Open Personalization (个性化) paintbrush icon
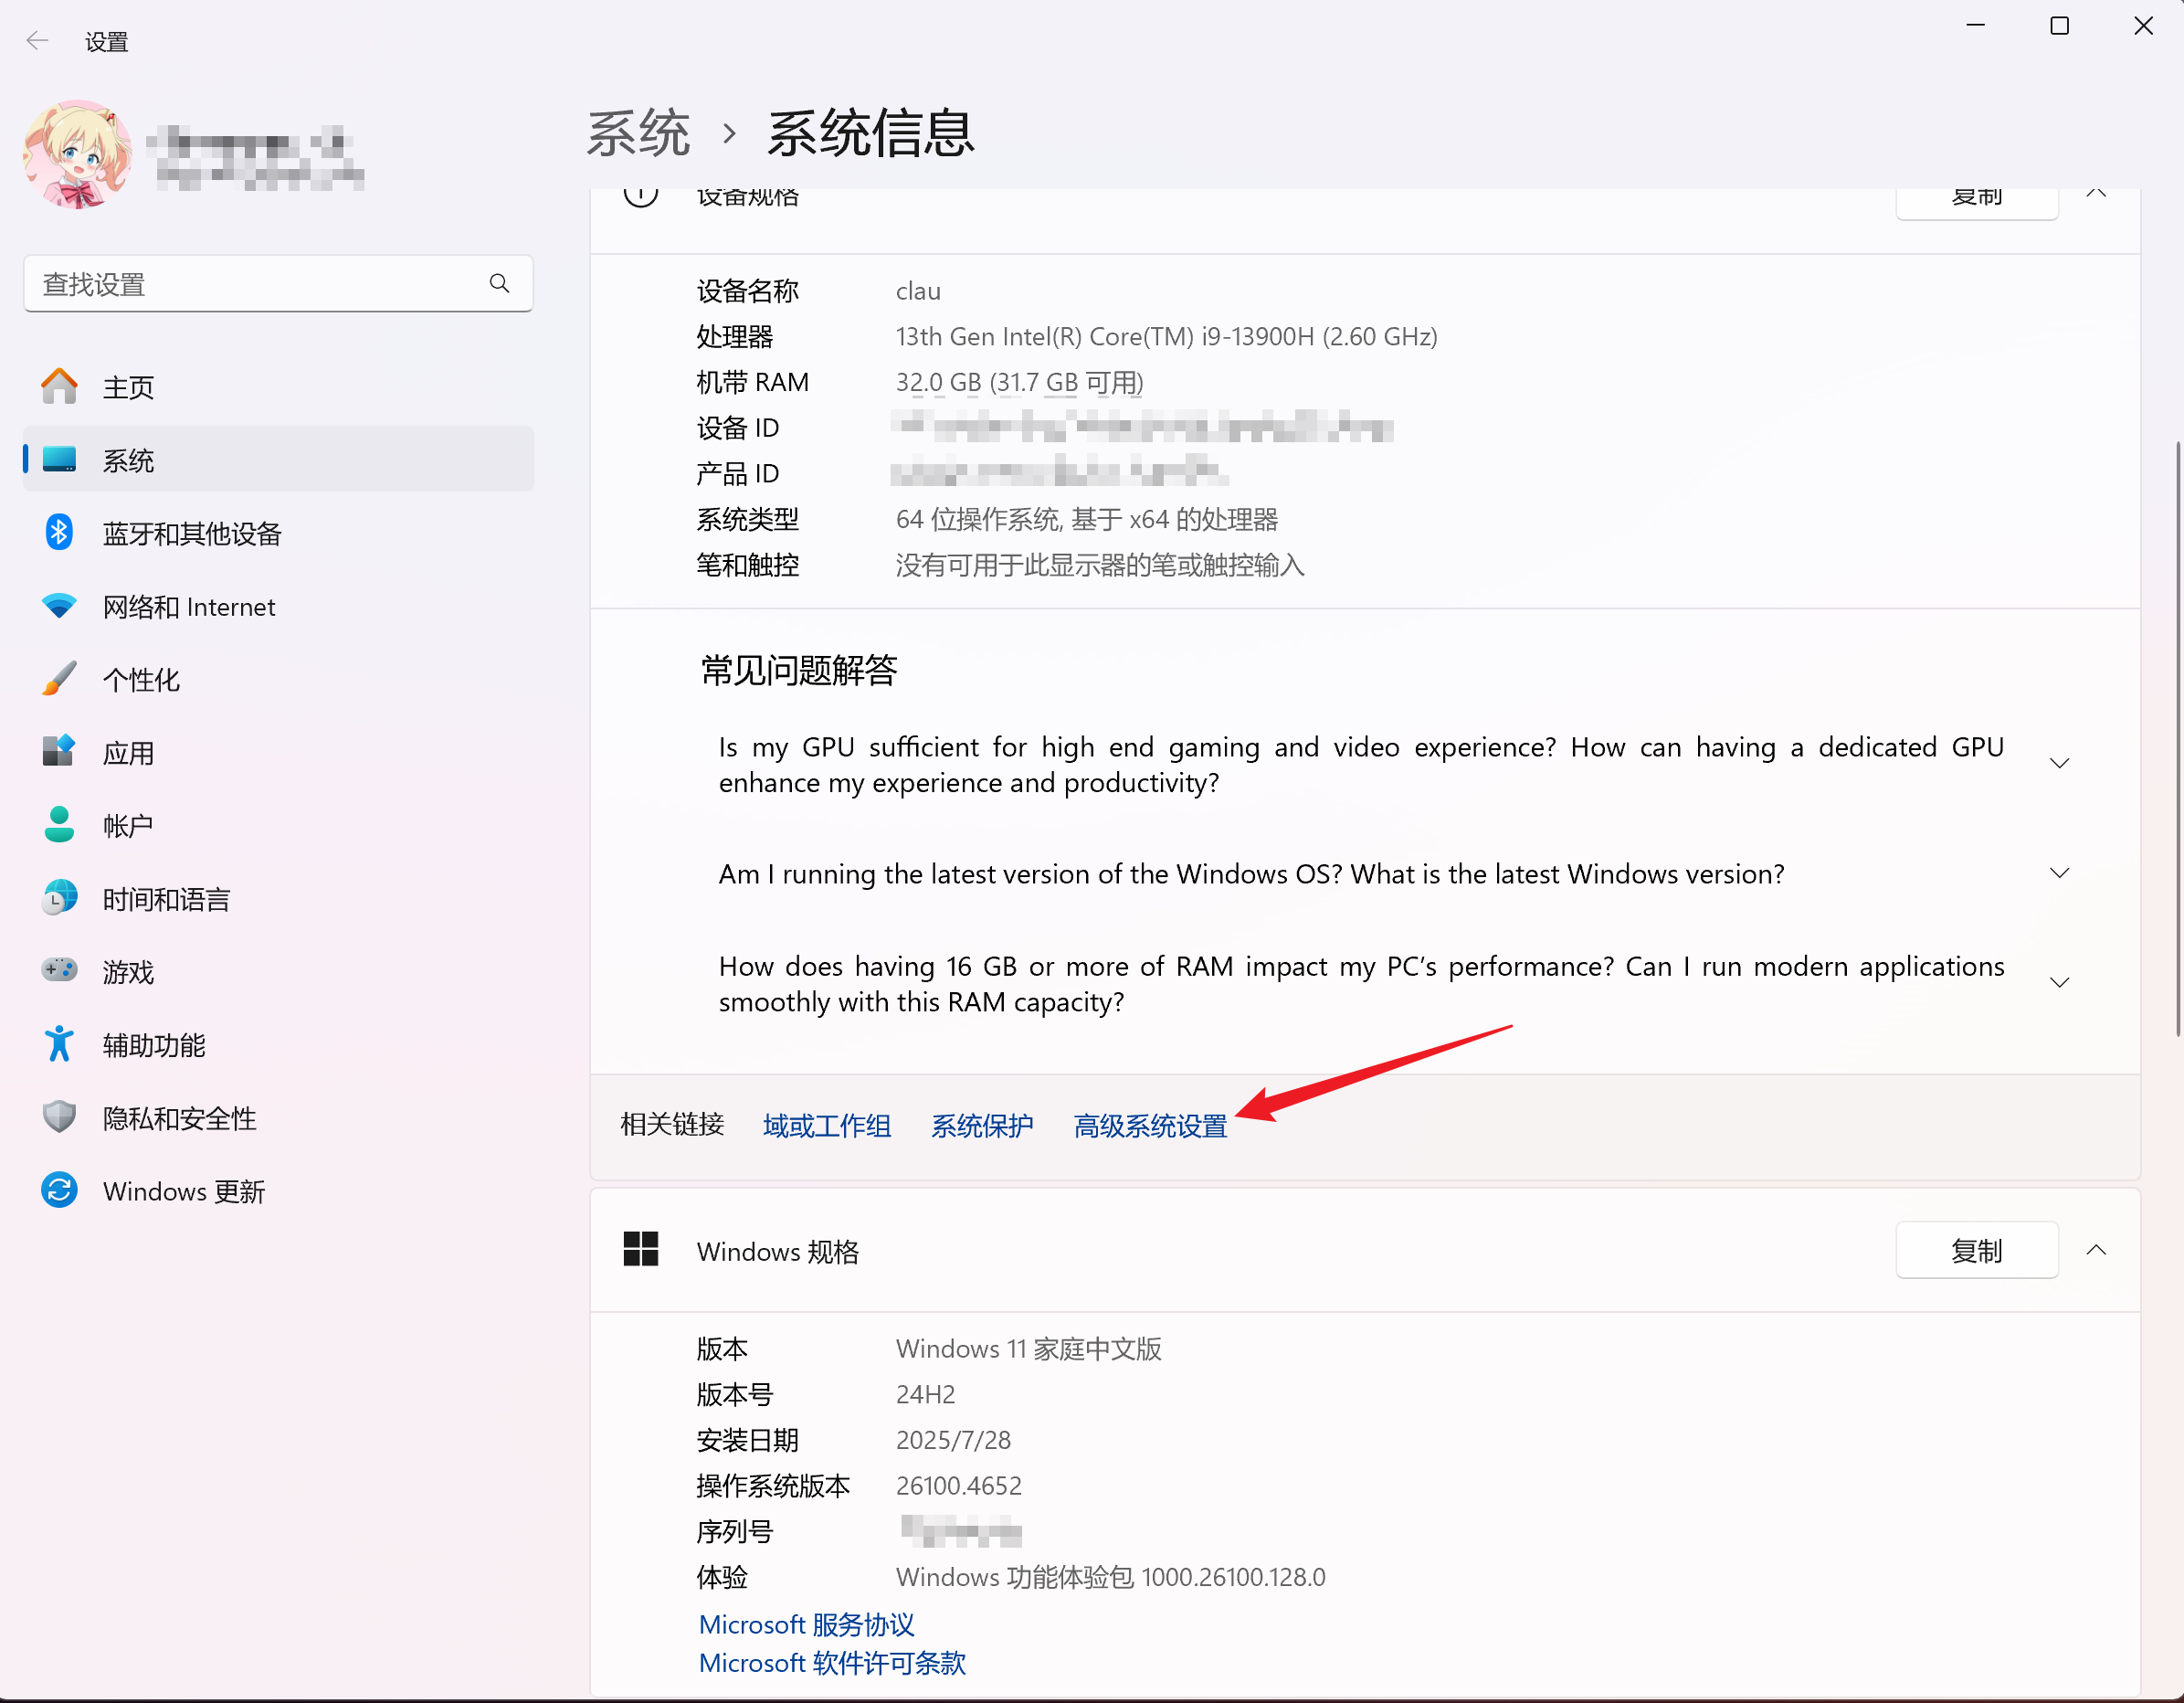This screenshot has width=2184, height=1703. [59, 679]
